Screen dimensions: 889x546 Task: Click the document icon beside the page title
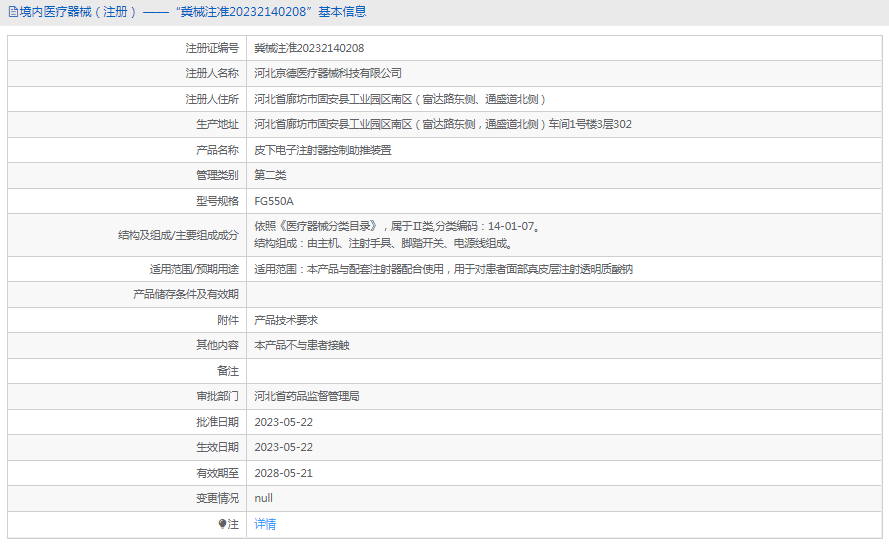click(13, 12)
